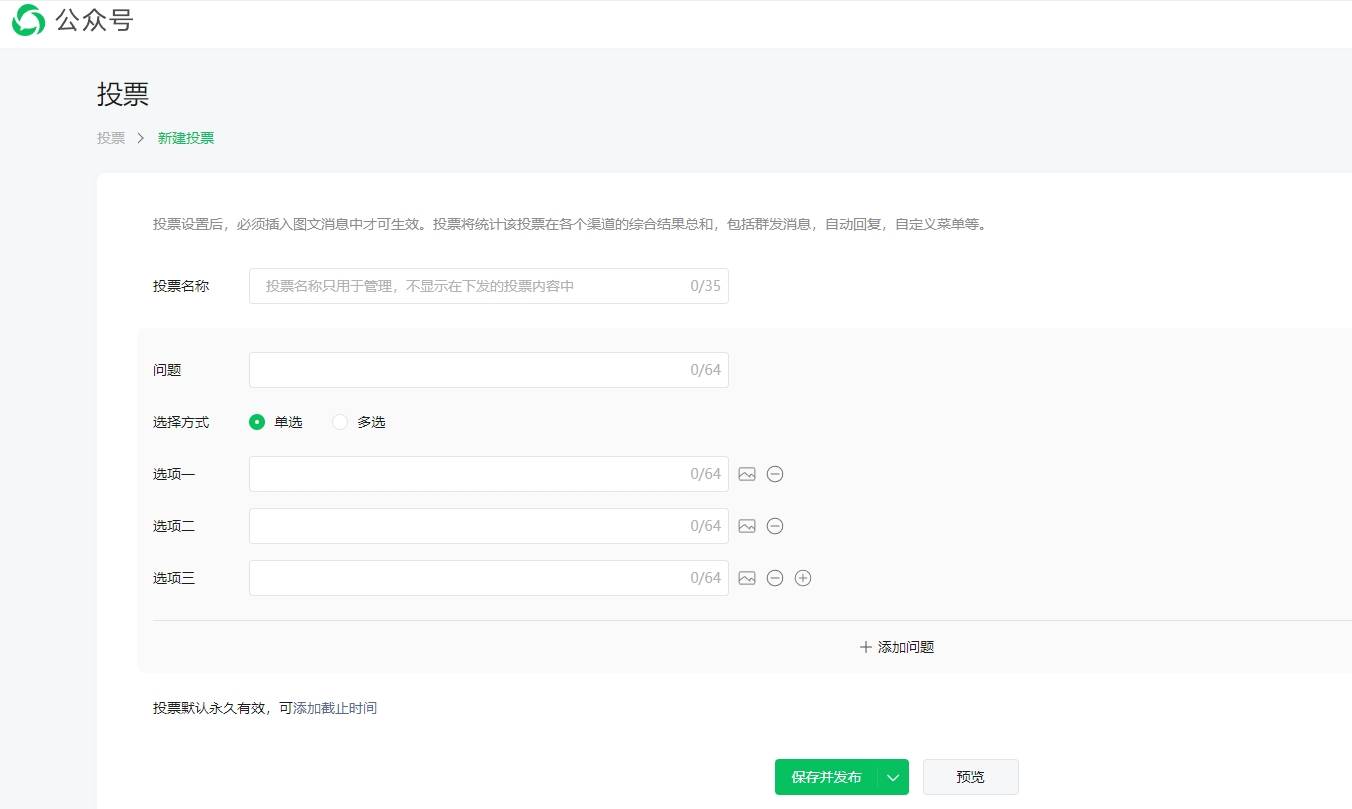Focus the 选项一 input field
Image resolution: width=1352 pixels, height=809 pixels.
point(489,474)
